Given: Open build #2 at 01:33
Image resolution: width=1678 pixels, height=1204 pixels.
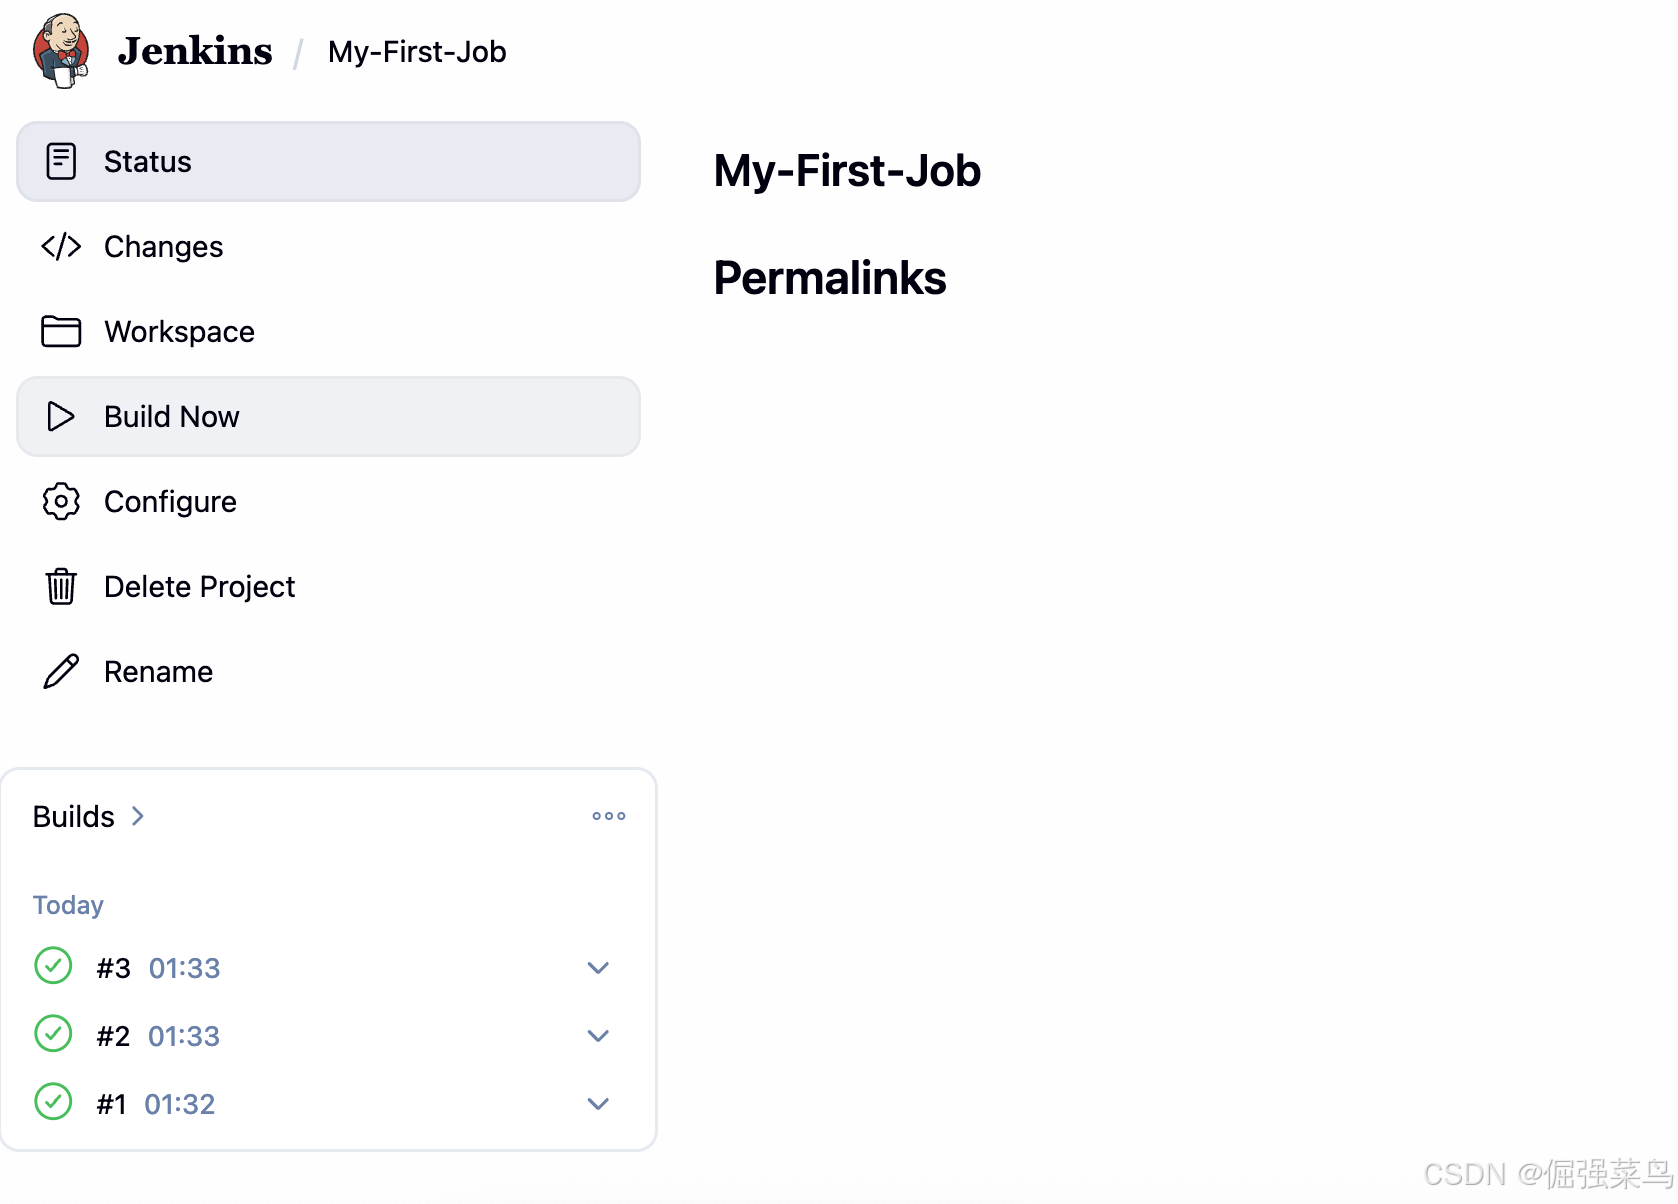Looking at the screenshot, I should point(183,1036).
